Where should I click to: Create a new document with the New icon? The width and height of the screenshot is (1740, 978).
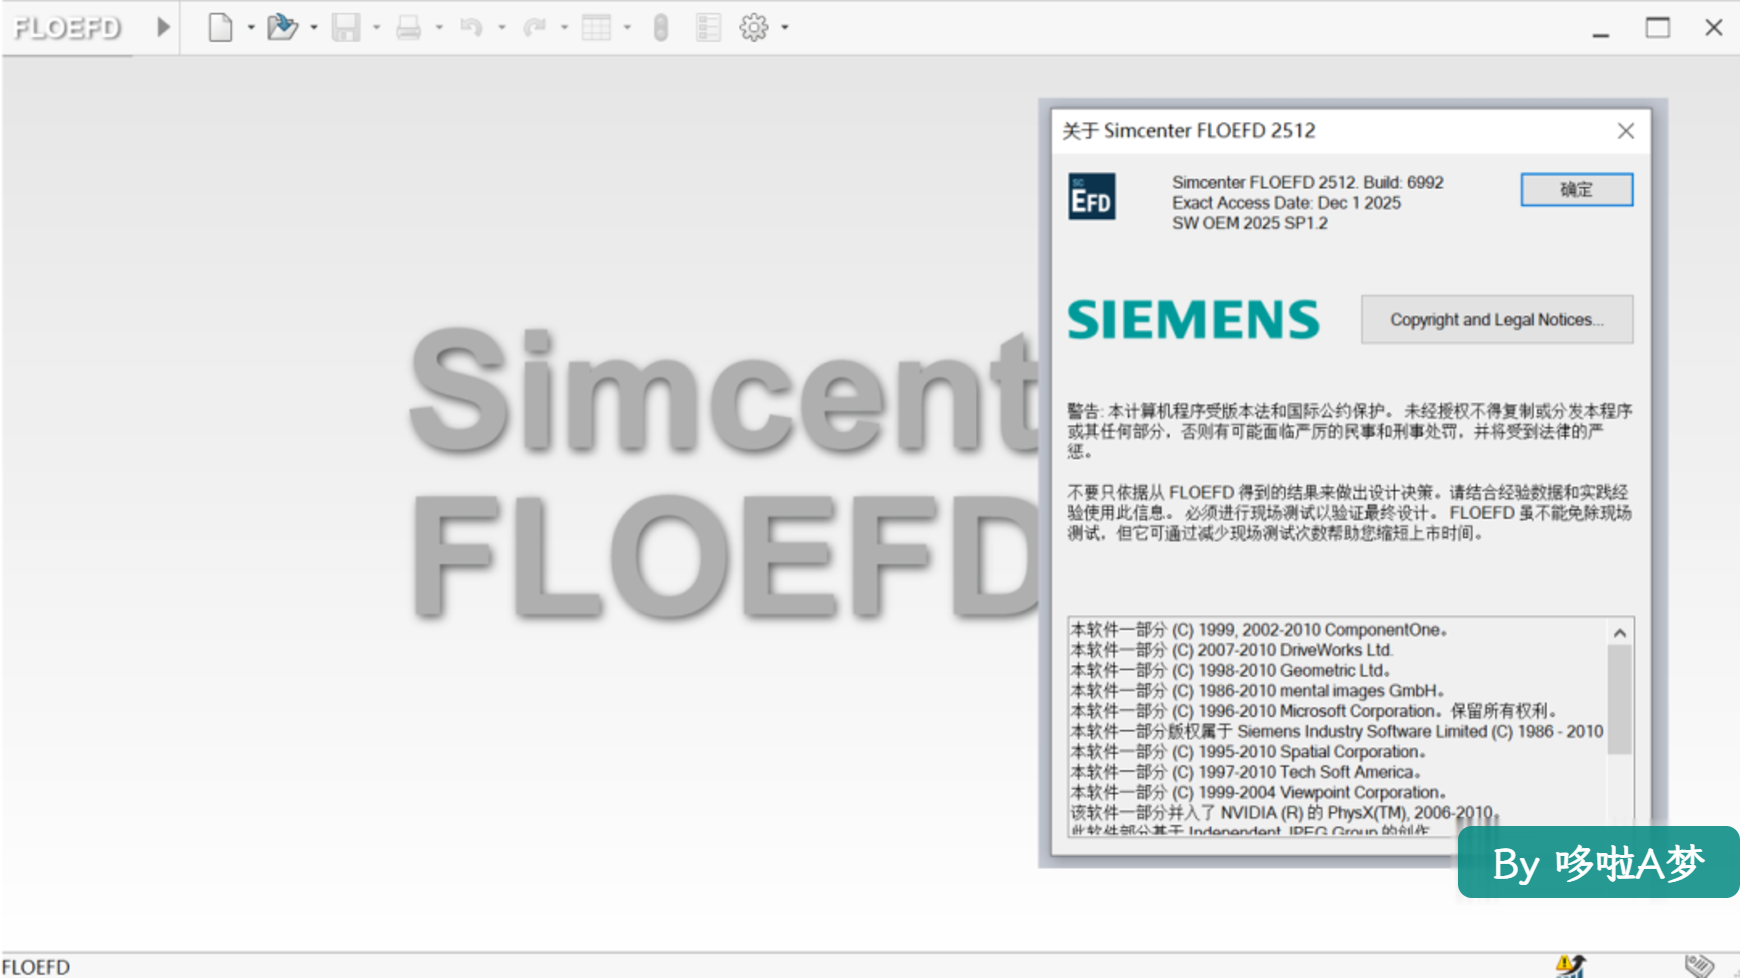pos(220,27)
